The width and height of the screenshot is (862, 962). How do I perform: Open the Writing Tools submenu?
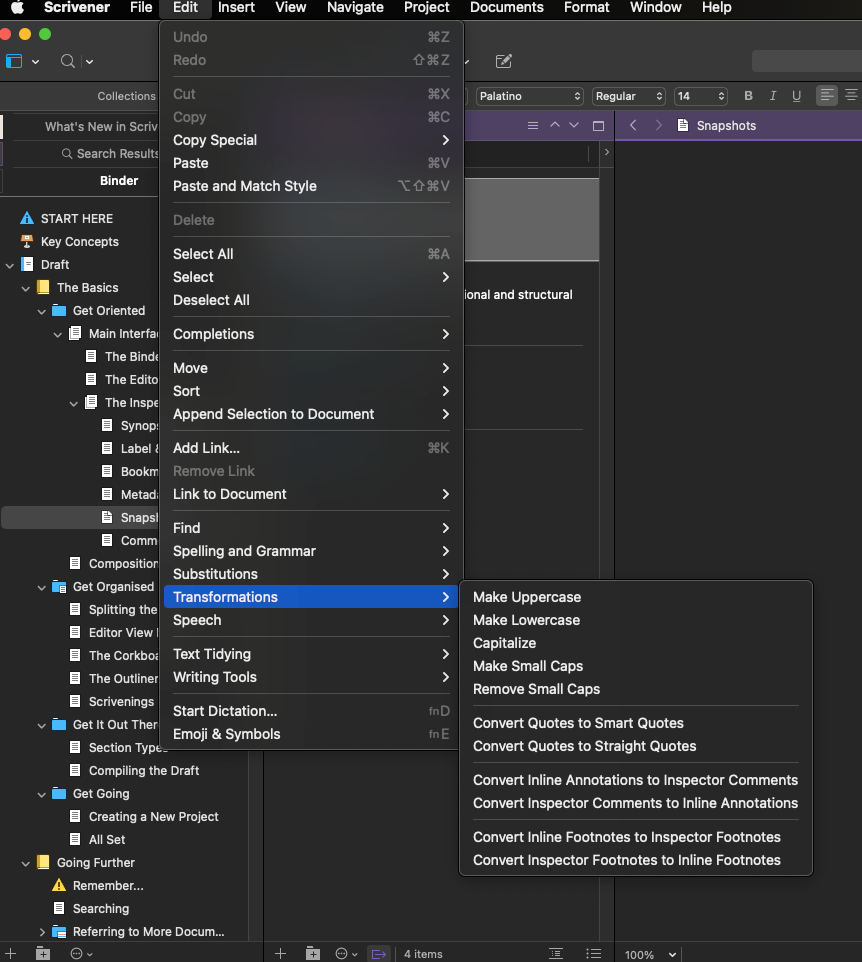point(311,677)
